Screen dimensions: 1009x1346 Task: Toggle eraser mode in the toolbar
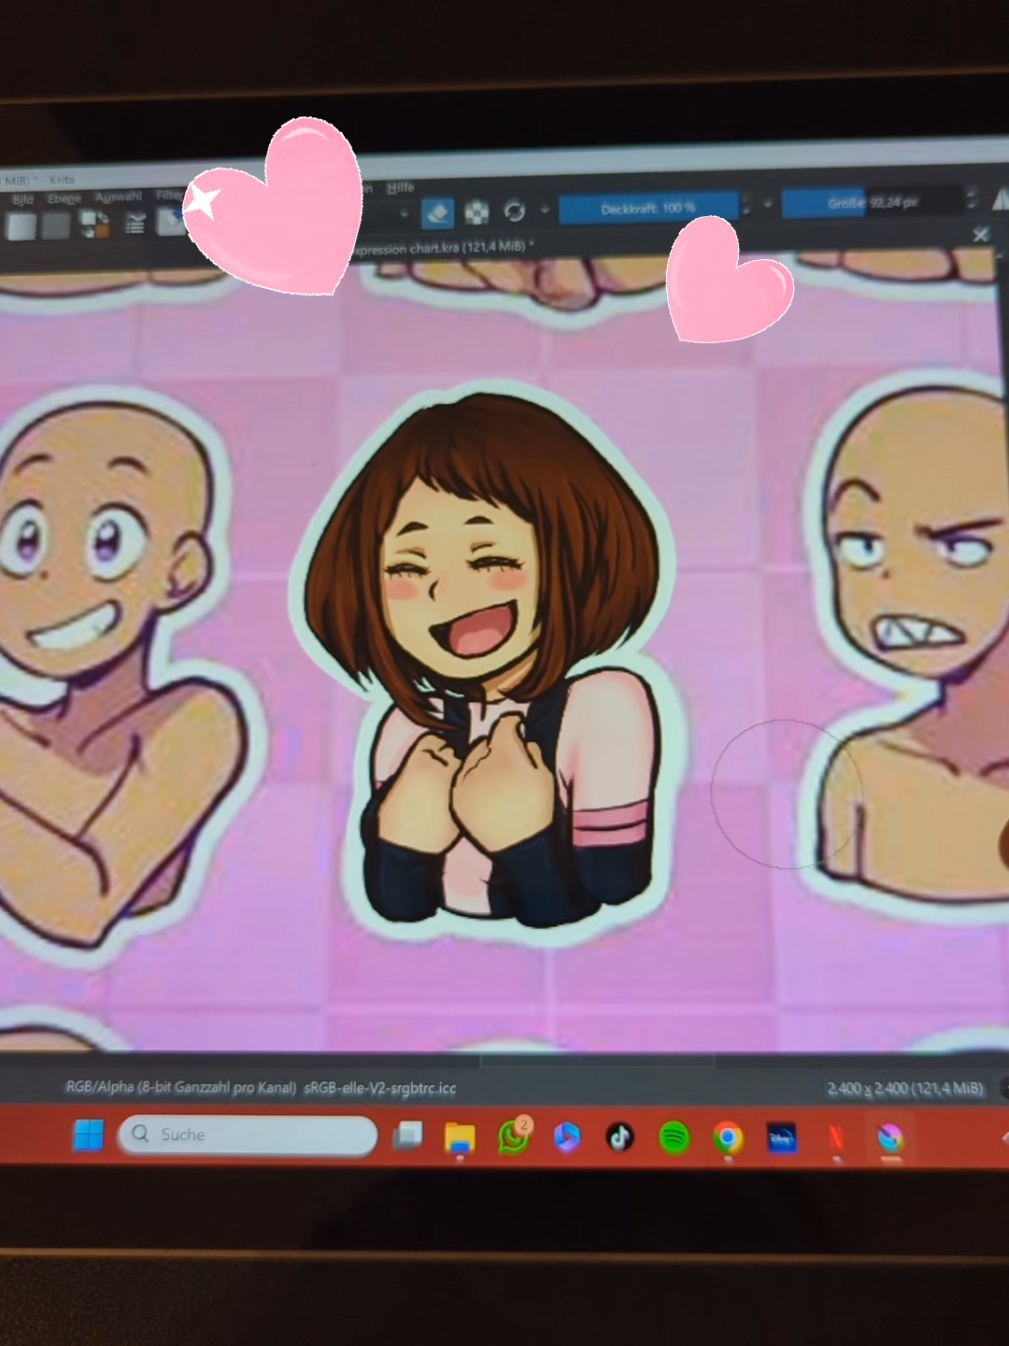point(438,212)
